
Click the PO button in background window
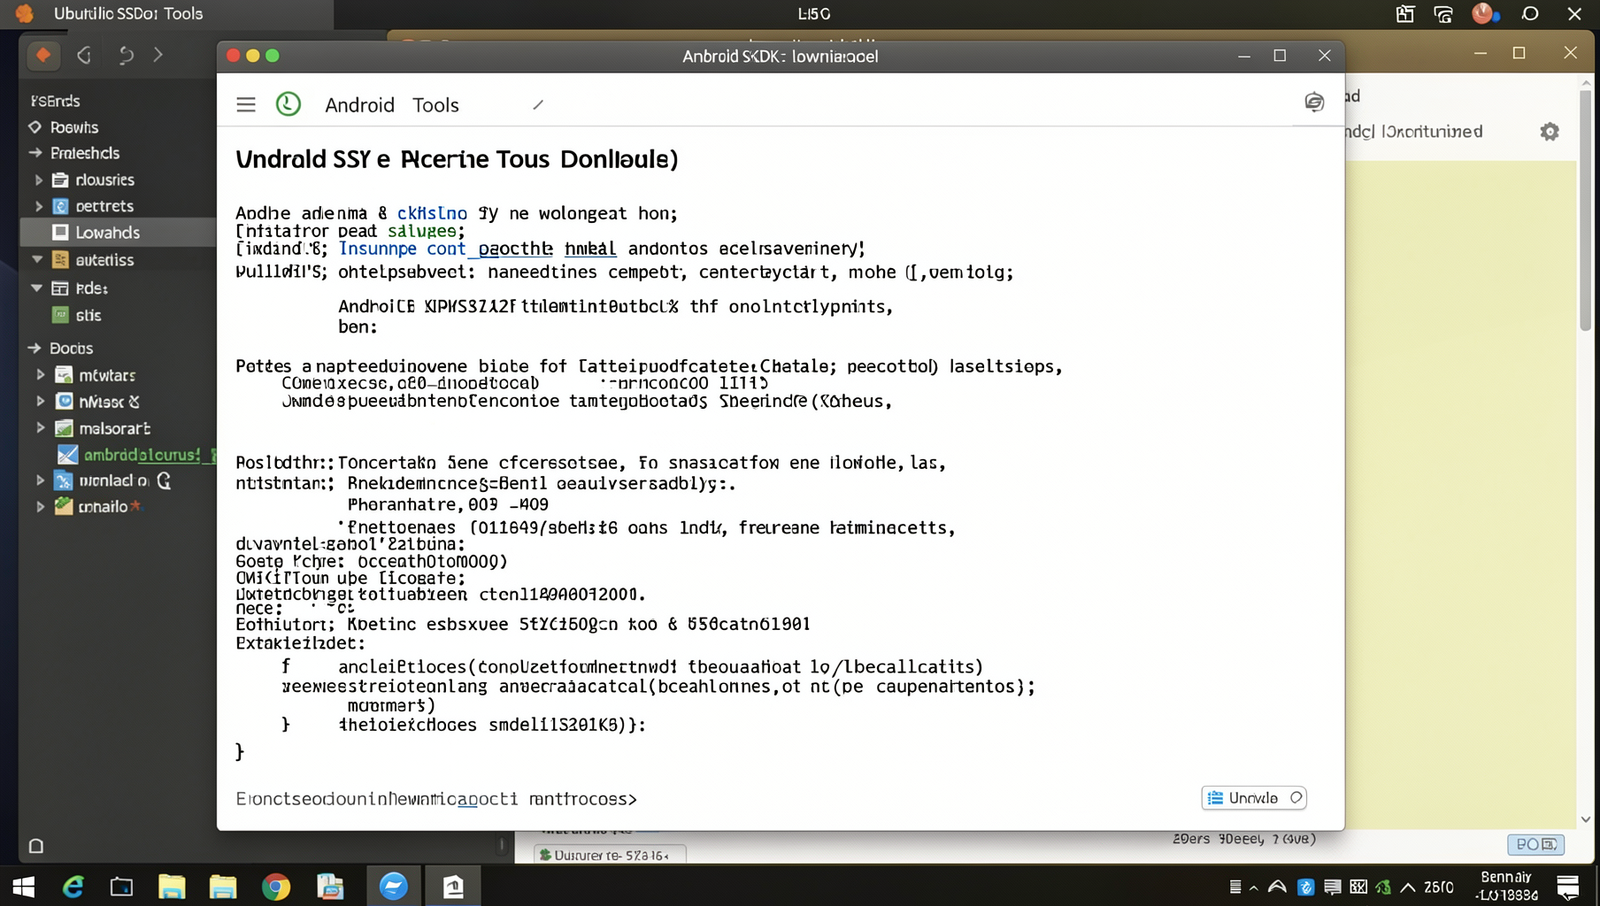1536,845
